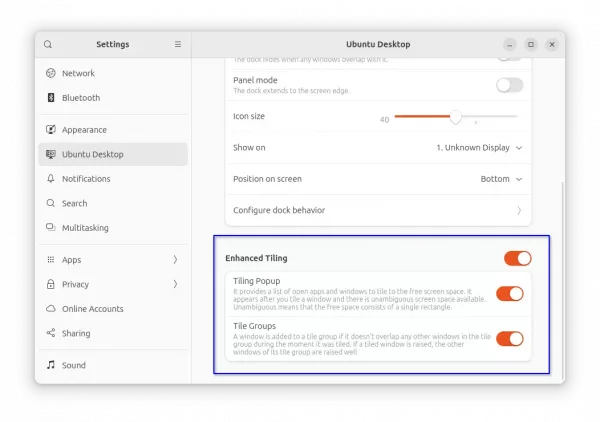Click the Apps grid icon
Viewport: 600px width, 422px height.
tap(51, 260)
